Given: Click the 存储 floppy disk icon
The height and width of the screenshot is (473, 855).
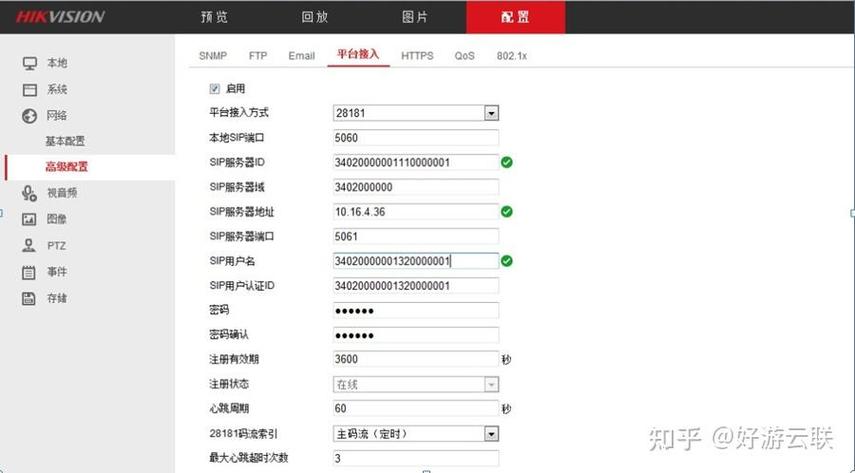Looking at the screenshot, I should (x=29, y=298).
